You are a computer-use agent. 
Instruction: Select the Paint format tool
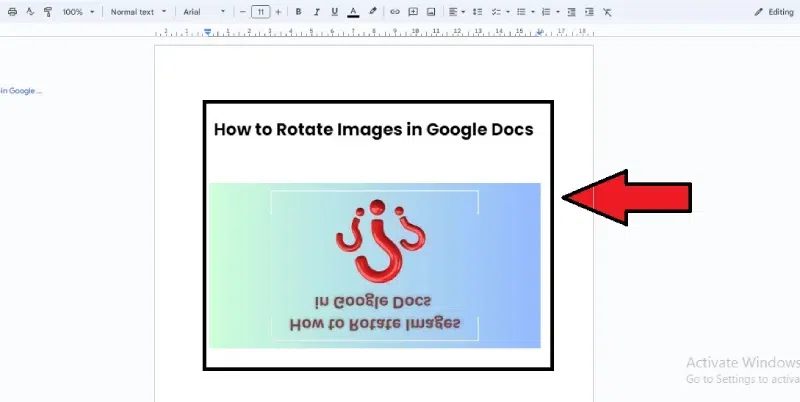47,12
